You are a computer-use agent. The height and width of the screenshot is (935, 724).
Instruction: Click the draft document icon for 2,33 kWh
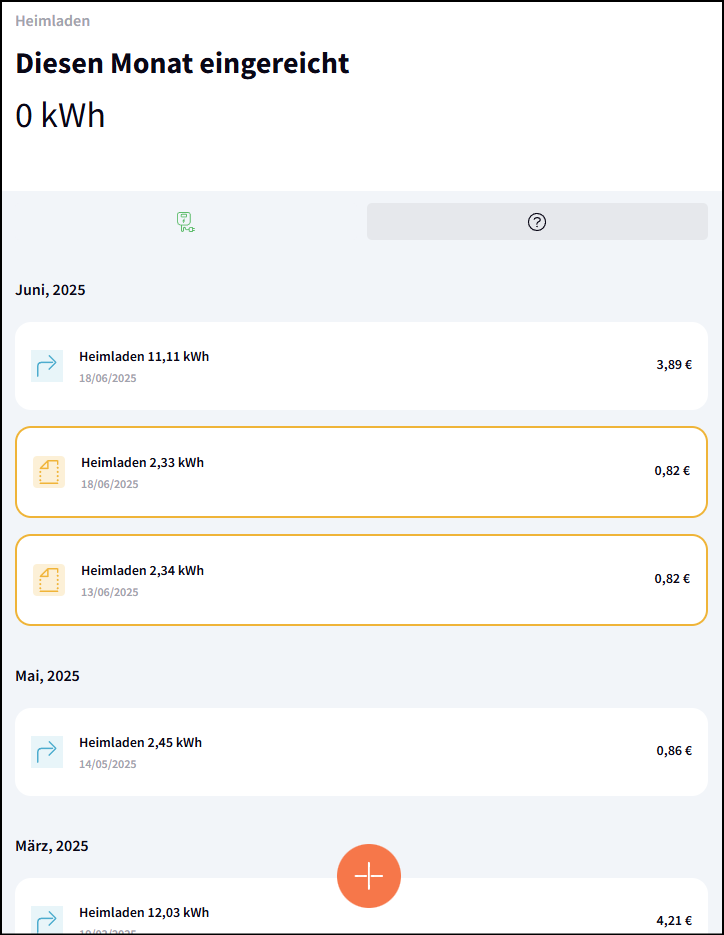click(x=49, y=472)
